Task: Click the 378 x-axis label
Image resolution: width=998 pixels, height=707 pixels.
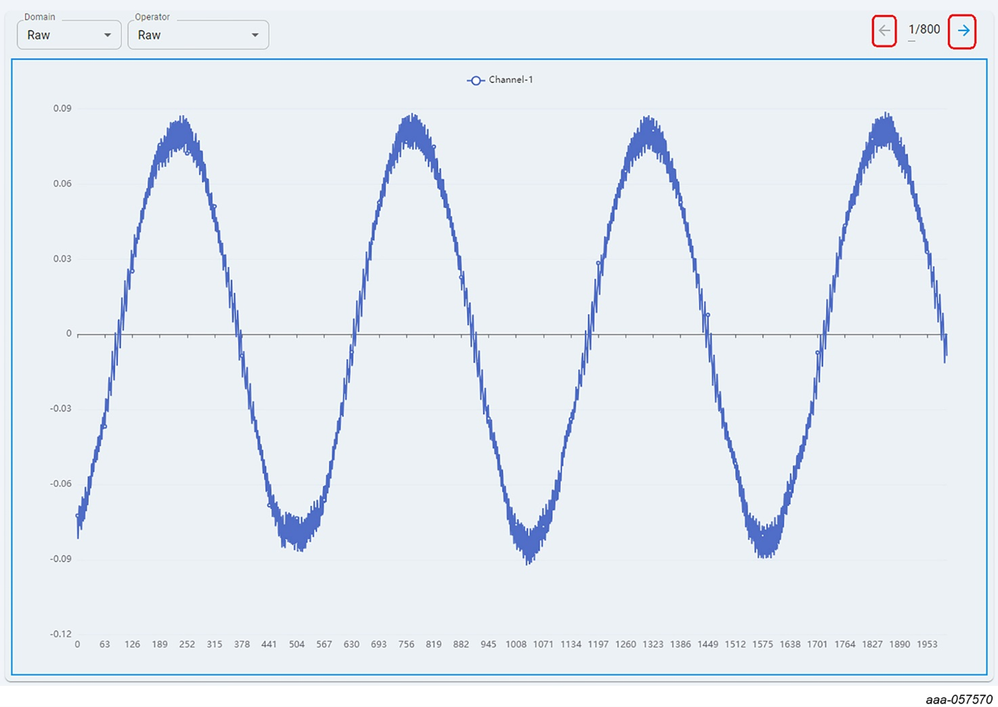Action: click(242, 644)
